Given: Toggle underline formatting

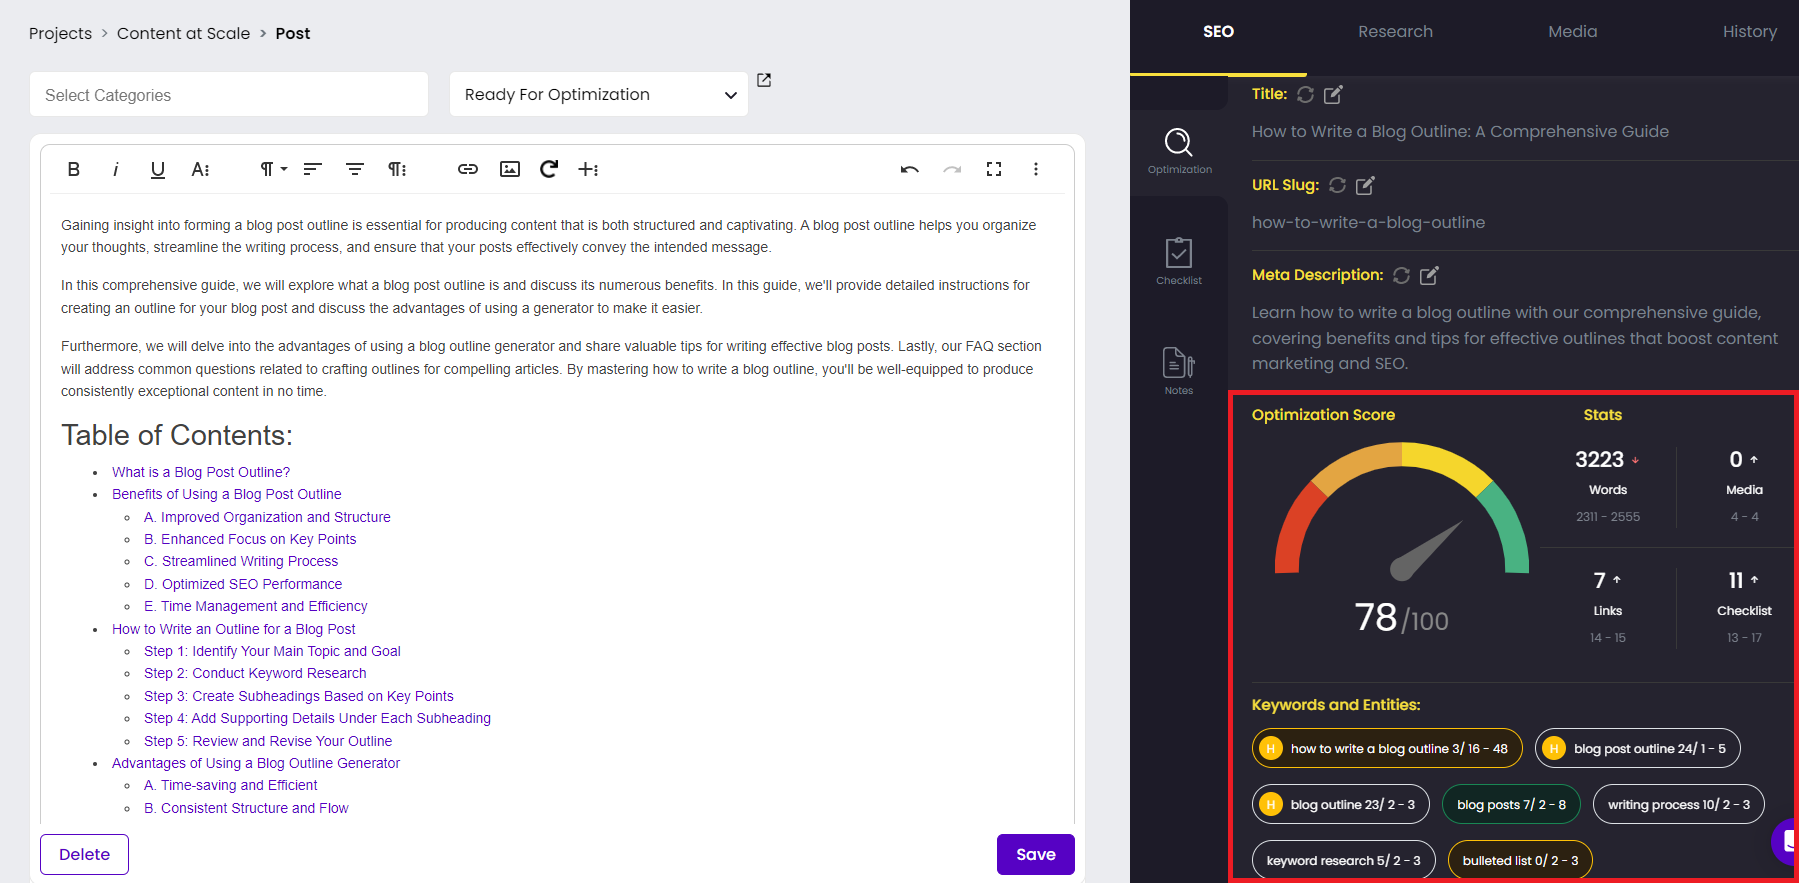Looking at the screenshot, I should (158, 169).
